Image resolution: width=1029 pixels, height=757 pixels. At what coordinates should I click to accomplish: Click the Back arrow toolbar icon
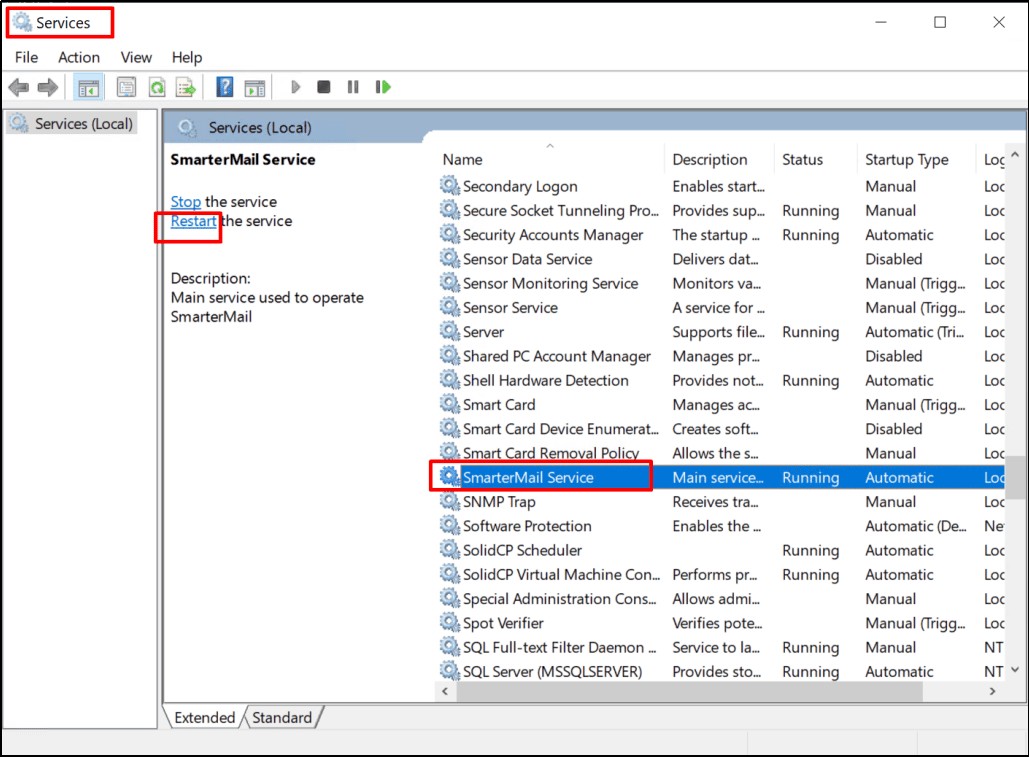(x=19, y=87)
